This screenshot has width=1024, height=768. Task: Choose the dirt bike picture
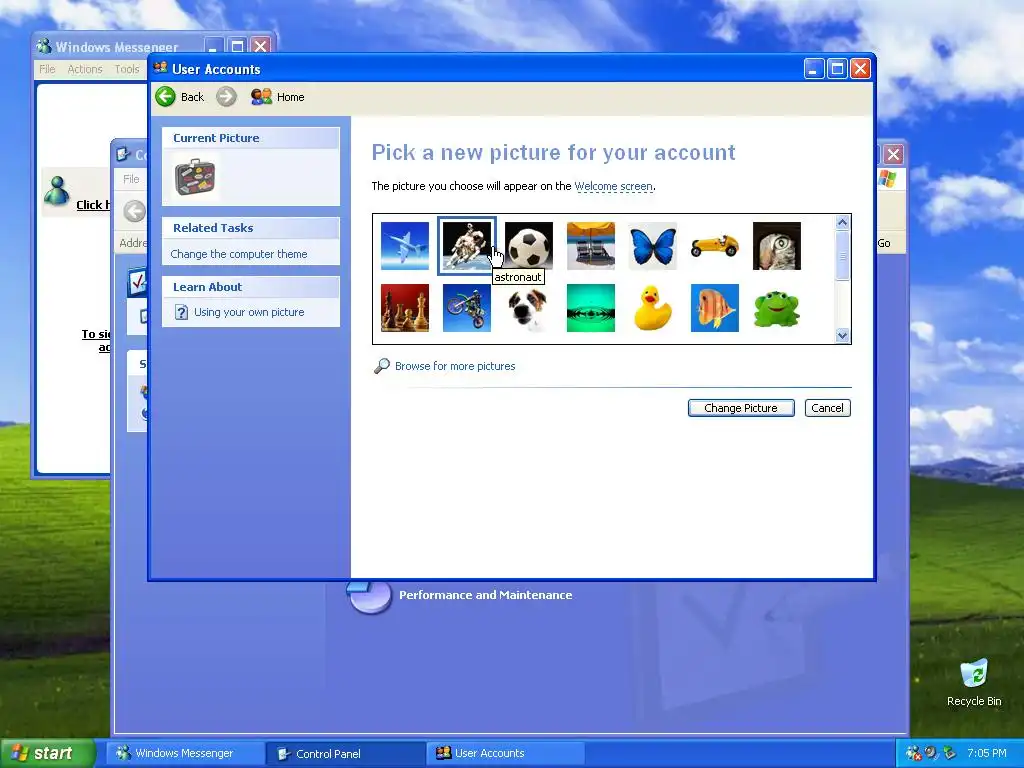point(466,308)
